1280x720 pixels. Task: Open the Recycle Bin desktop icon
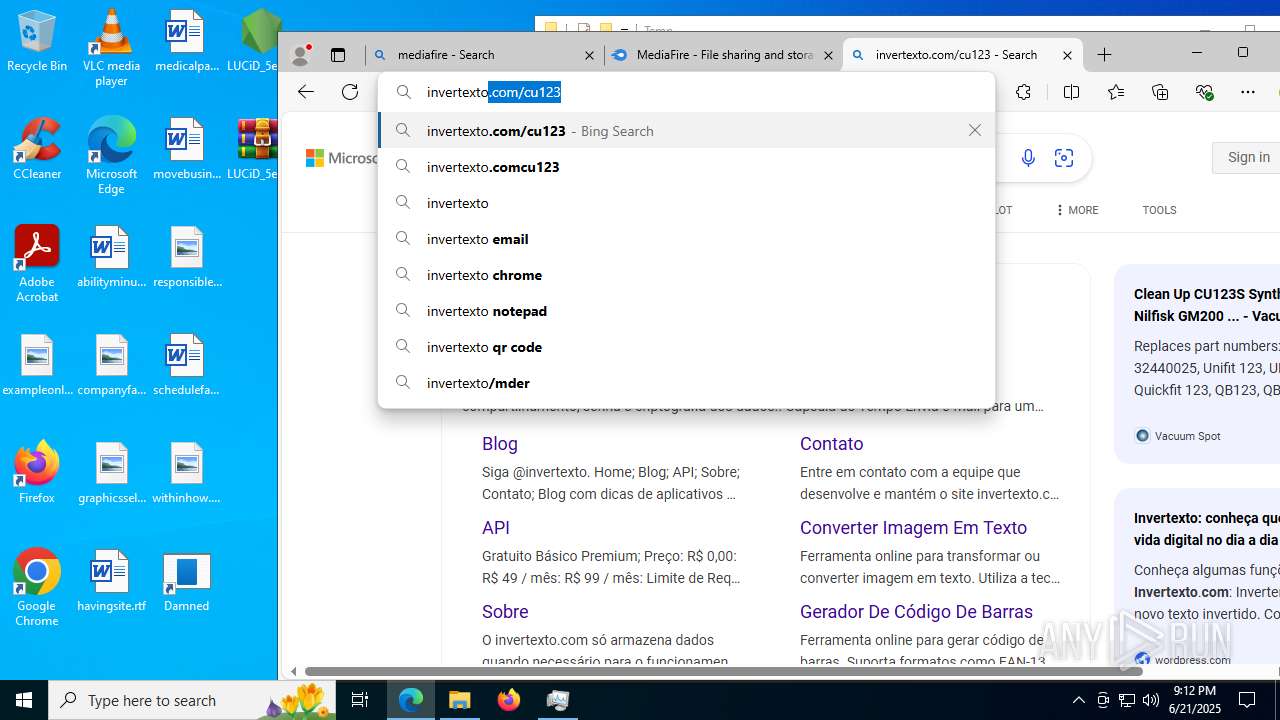click(x=37, y=42)
